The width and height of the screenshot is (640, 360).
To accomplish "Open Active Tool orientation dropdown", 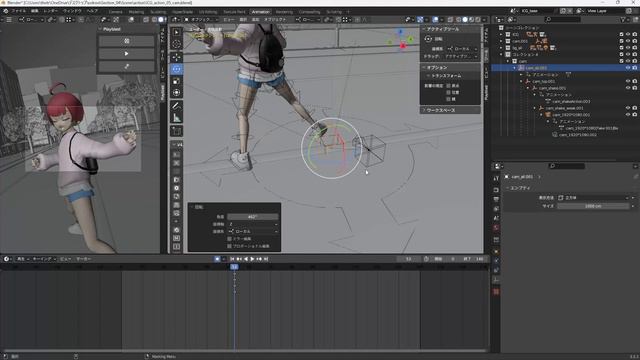I will tap(462, 49).
